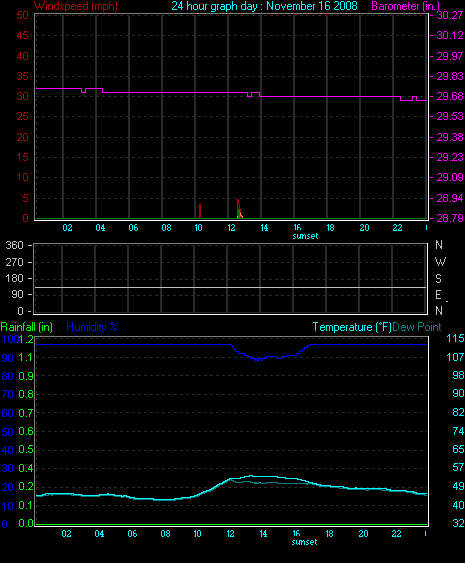
Task: Click the Windspeed (mph) axis title
Action: pos(76,6)
